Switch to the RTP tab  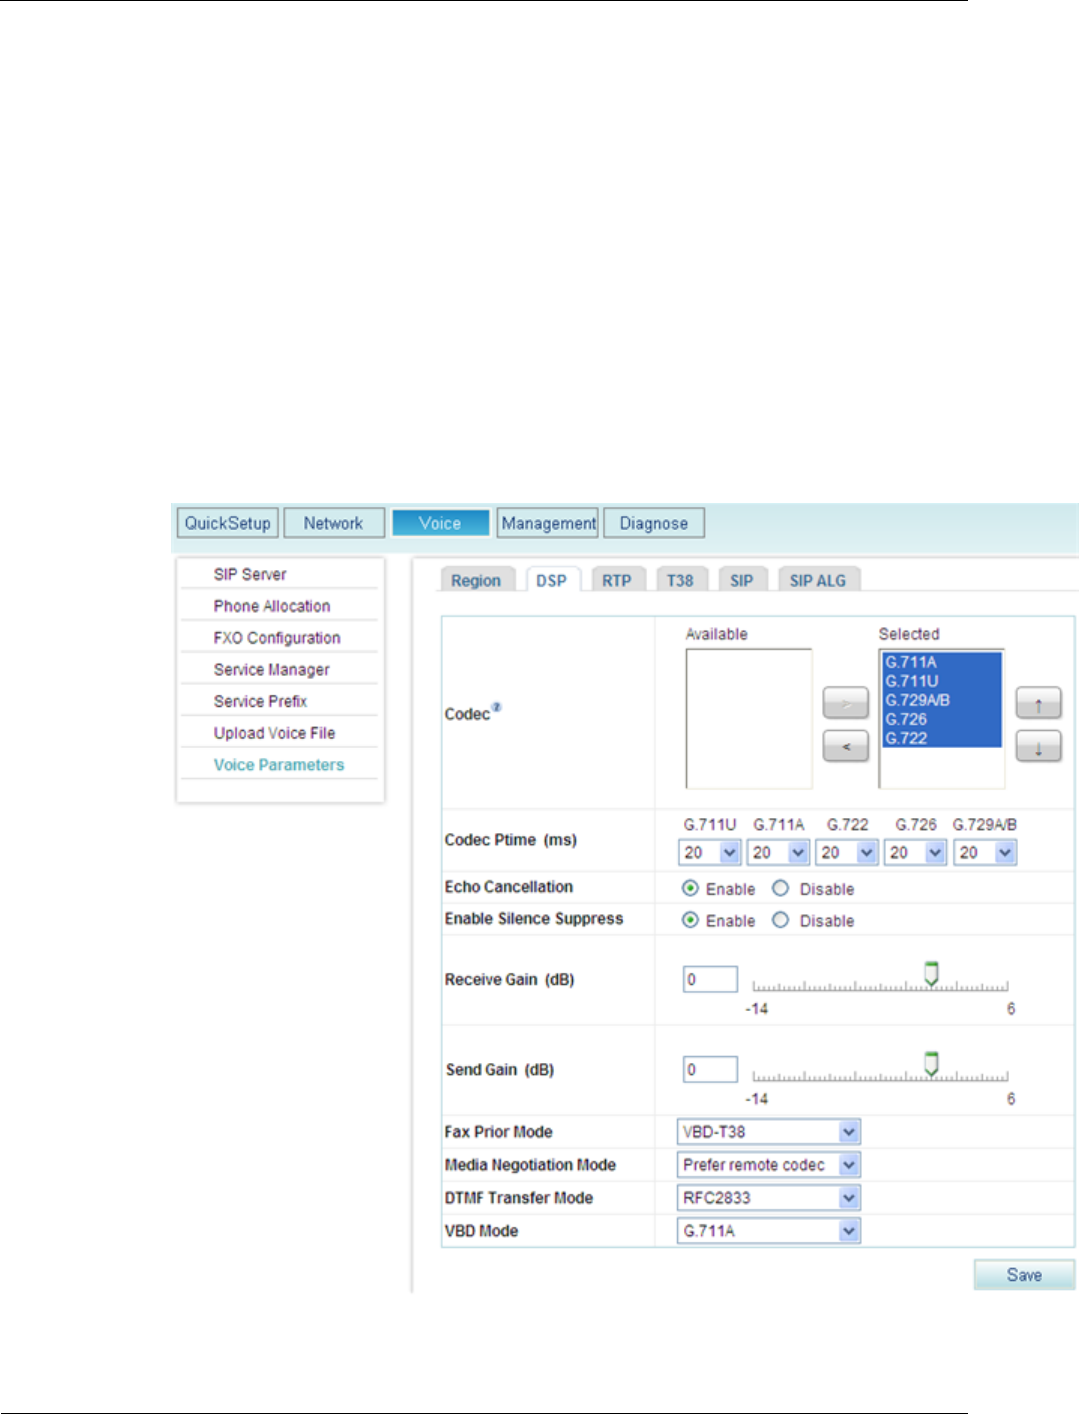(x=617, y=580)
